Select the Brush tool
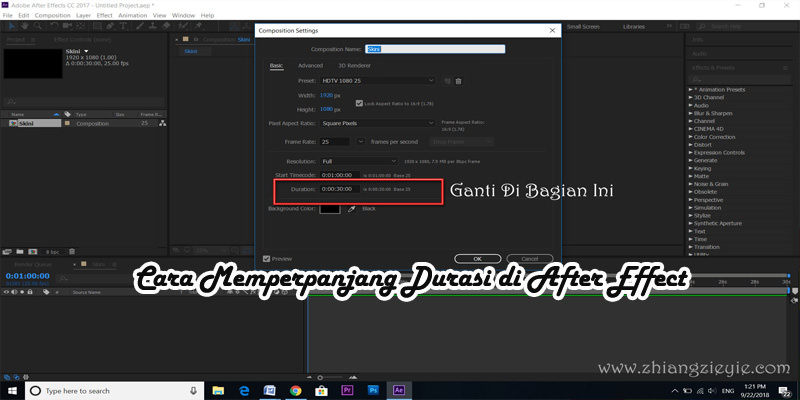 click(x=139, y=26)
